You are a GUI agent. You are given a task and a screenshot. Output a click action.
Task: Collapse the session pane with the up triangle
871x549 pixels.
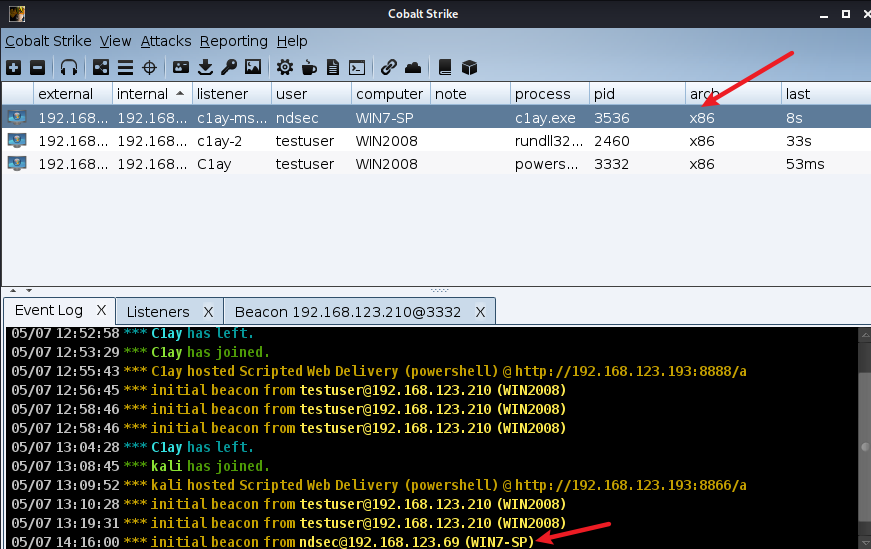[13, 290]
